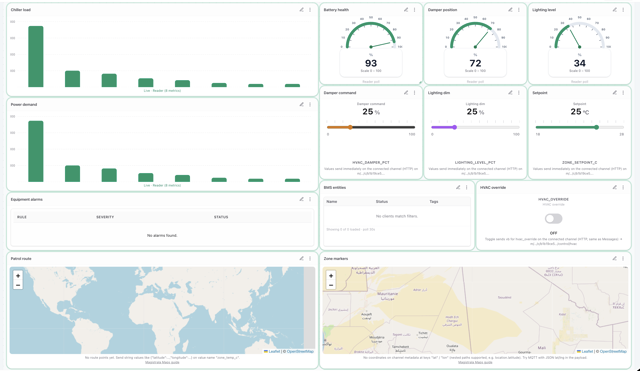
Task: Click the tallest bar in Power demand chart
Action: coord(36,151)
